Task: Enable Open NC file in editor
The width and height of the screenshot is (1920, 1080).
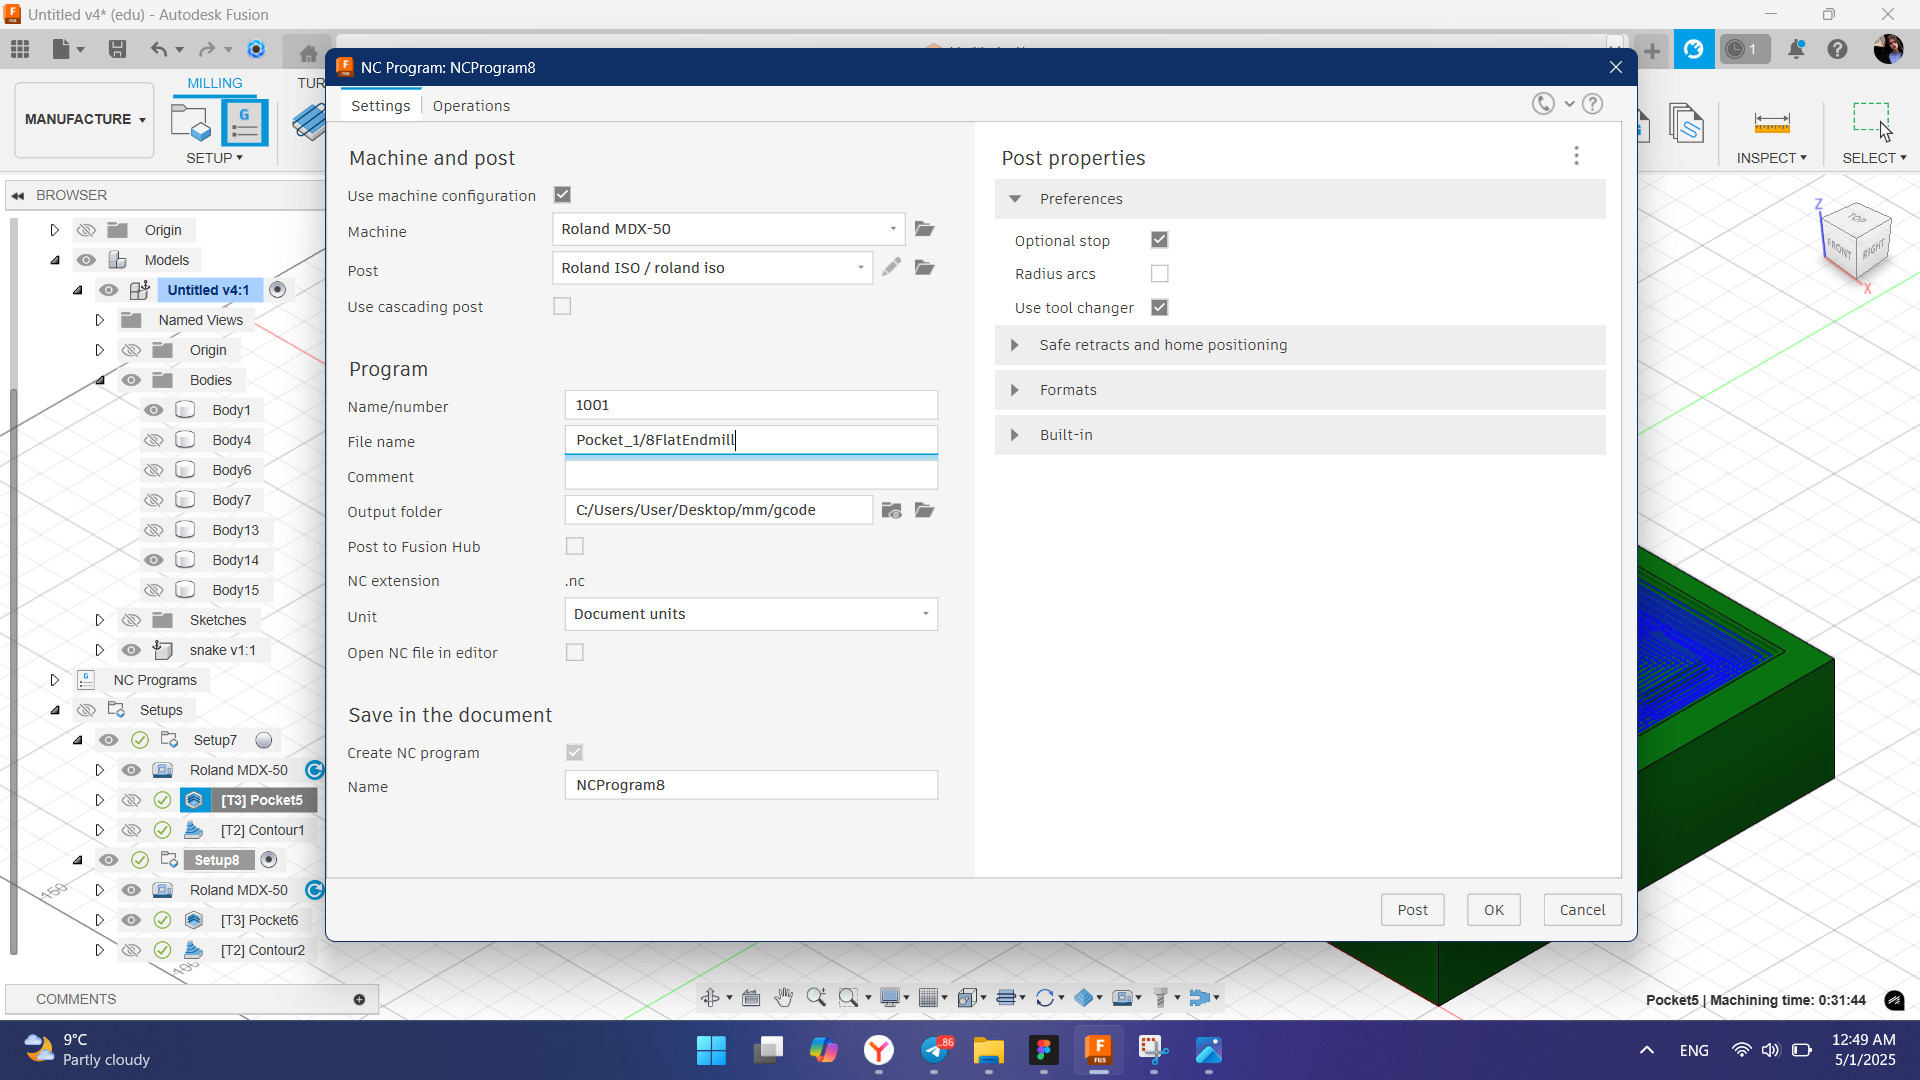Action: click(574, 652)
